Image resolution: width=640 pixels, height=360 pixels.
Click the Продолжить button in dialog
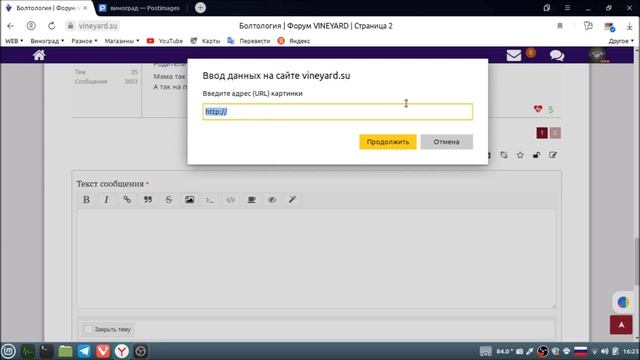click(388, 142)
